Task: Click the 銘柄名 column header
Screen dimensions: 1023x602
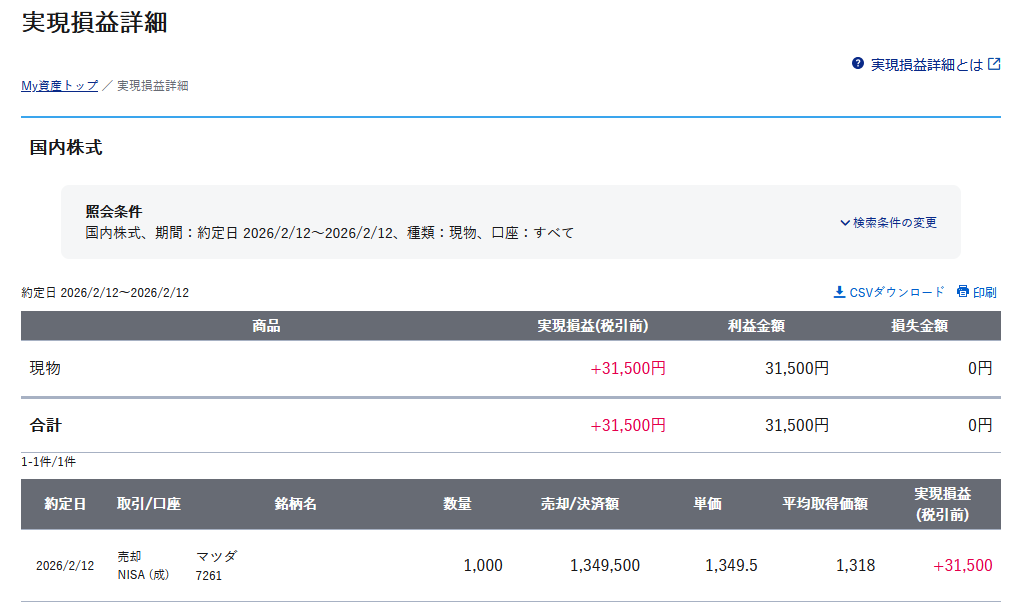Action: pyautogui.click(x=295, y=504)
